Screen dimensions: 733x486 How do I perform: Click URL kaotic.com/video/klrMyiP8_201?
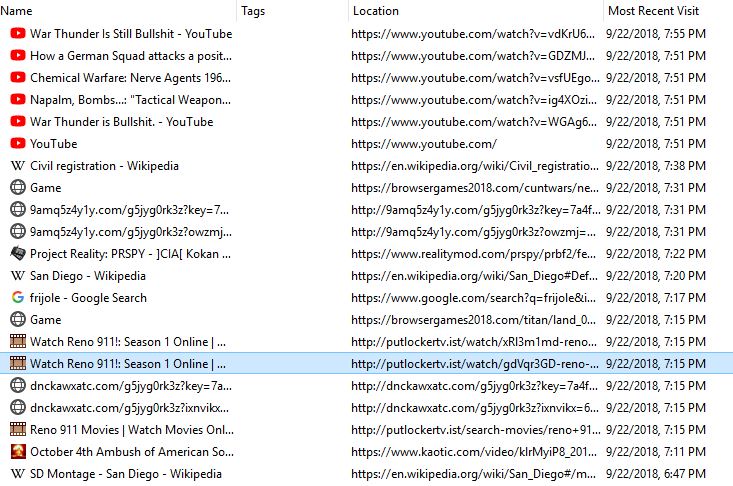click(x=474, y=451)
